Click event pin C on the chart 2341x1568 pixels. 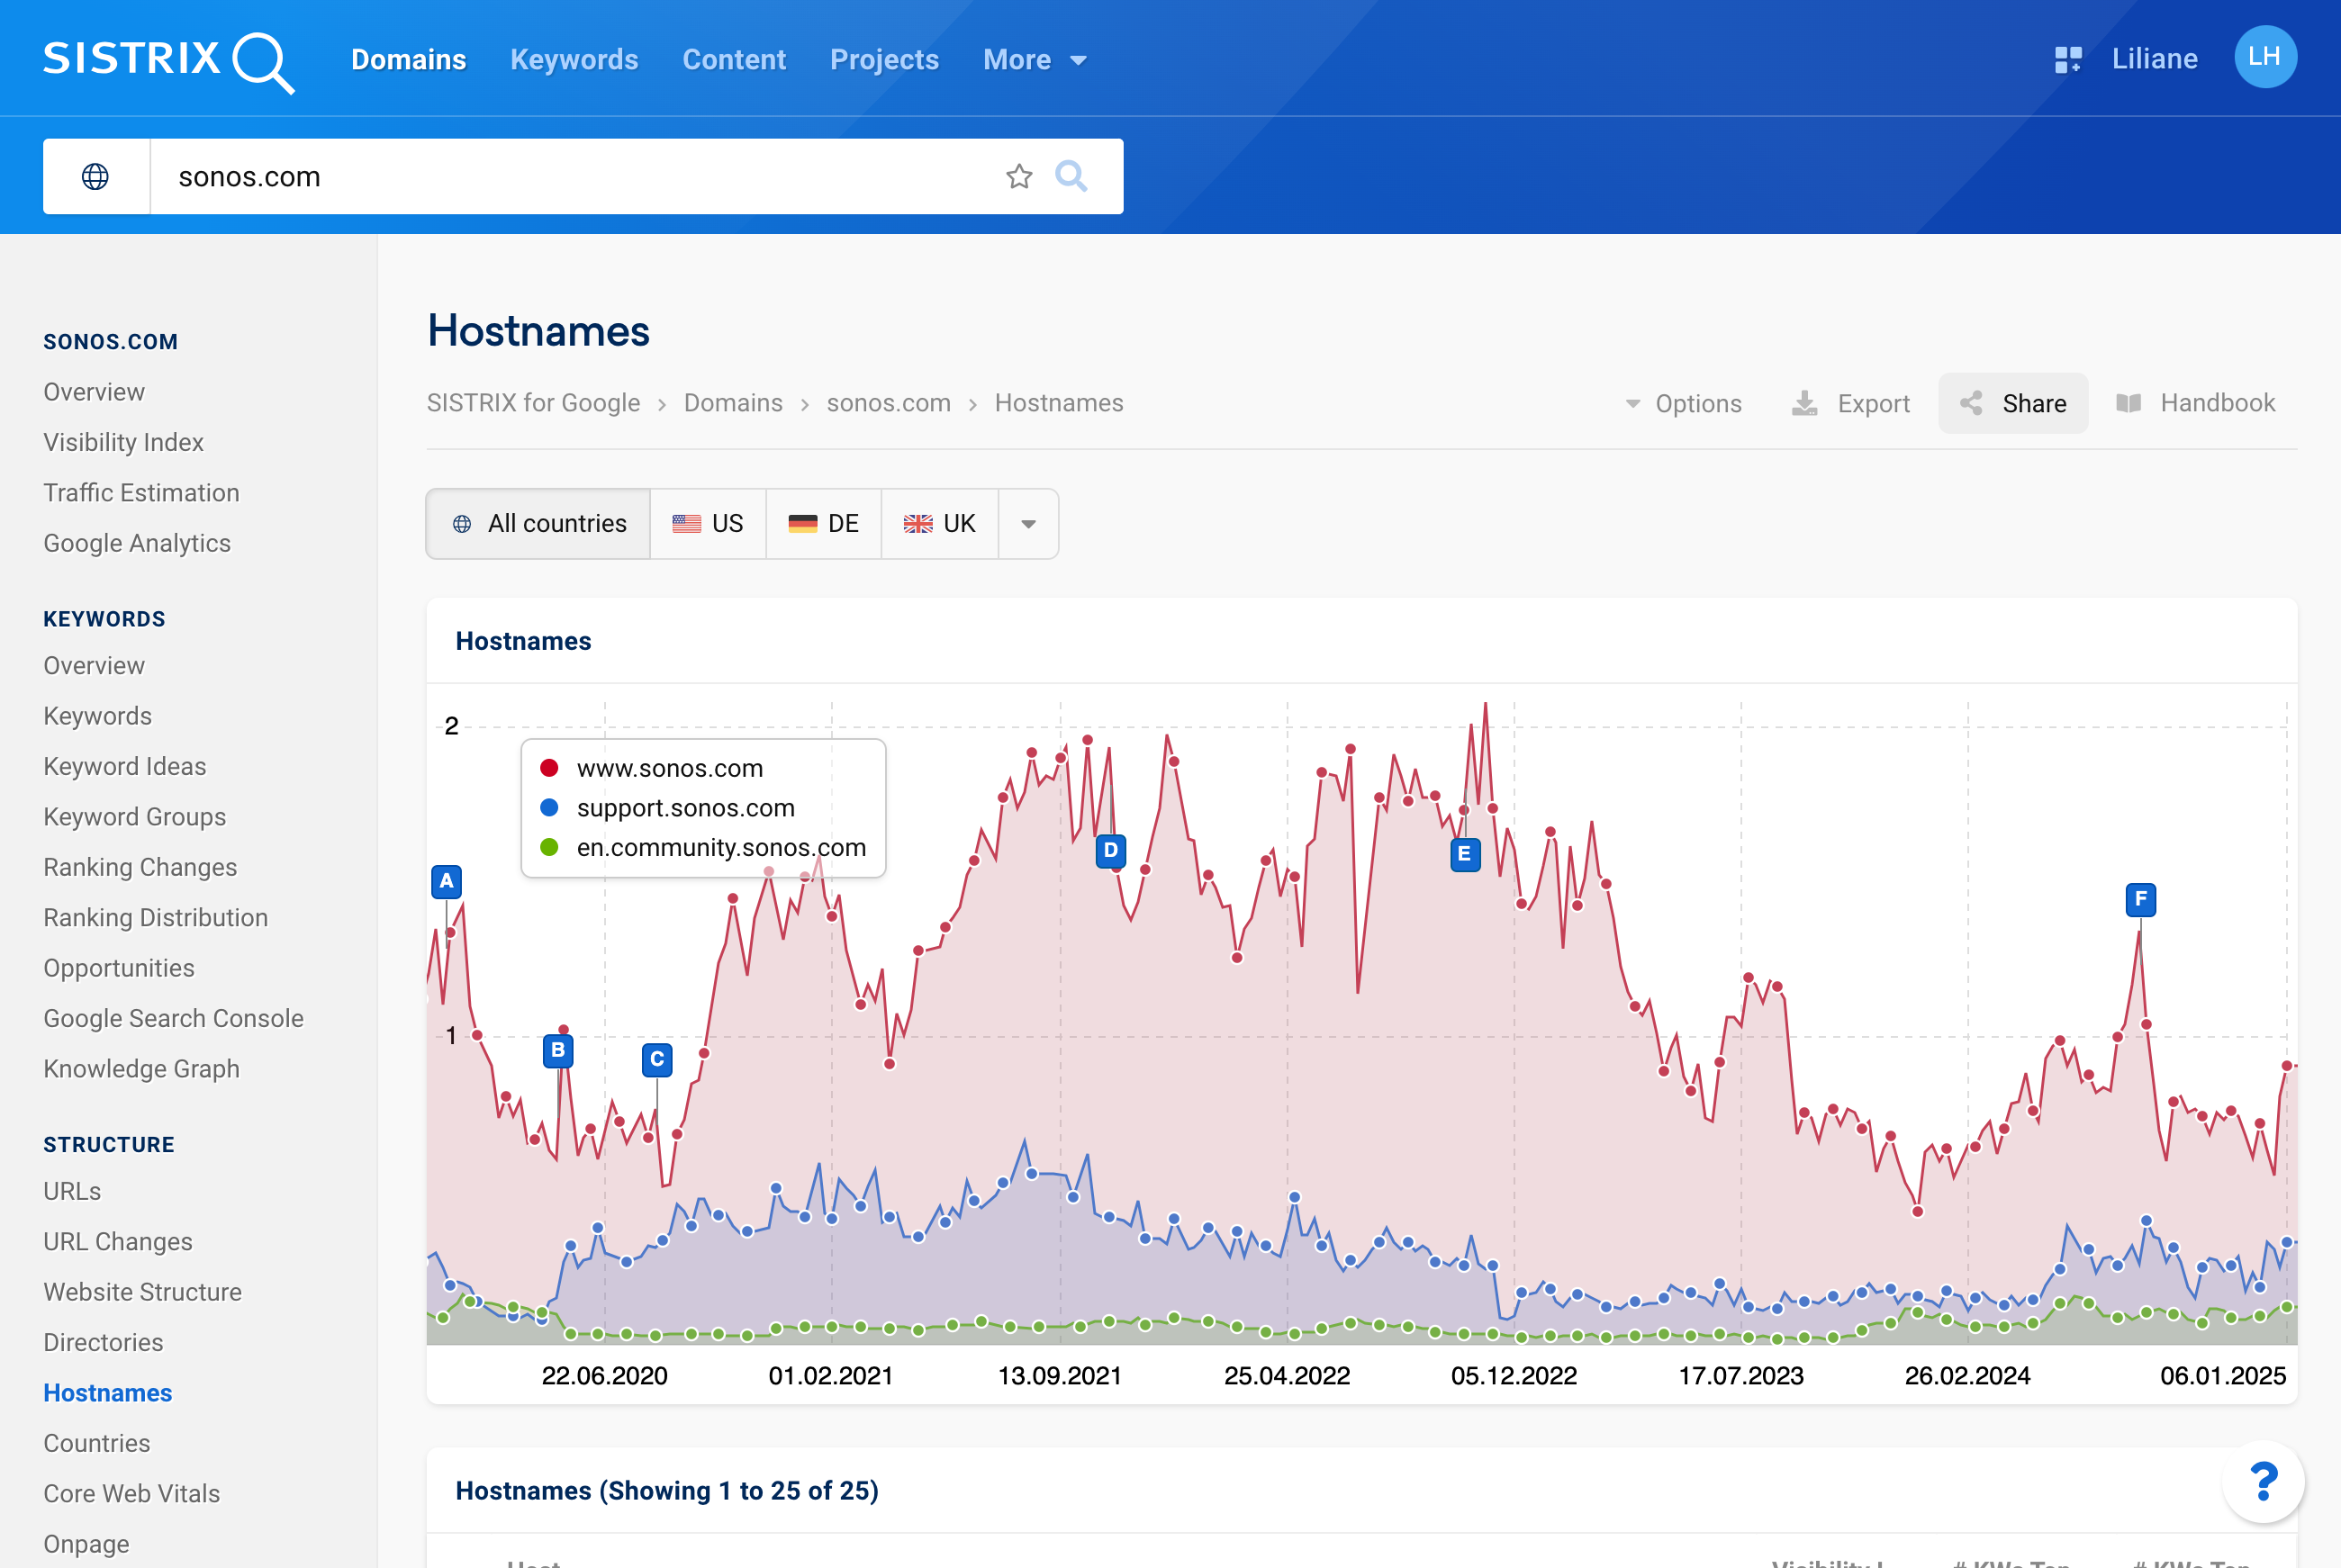coord(657,1059)
